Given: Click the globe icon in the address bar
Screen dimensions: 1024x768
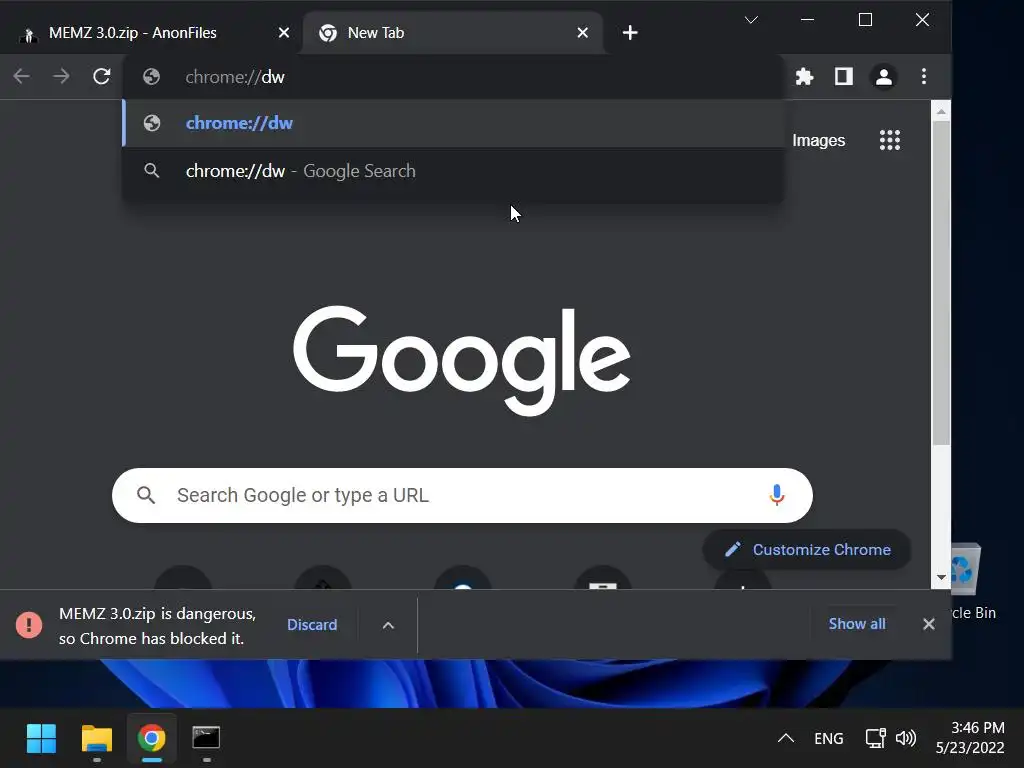Looking at the screenshot, I should point(152,77).
